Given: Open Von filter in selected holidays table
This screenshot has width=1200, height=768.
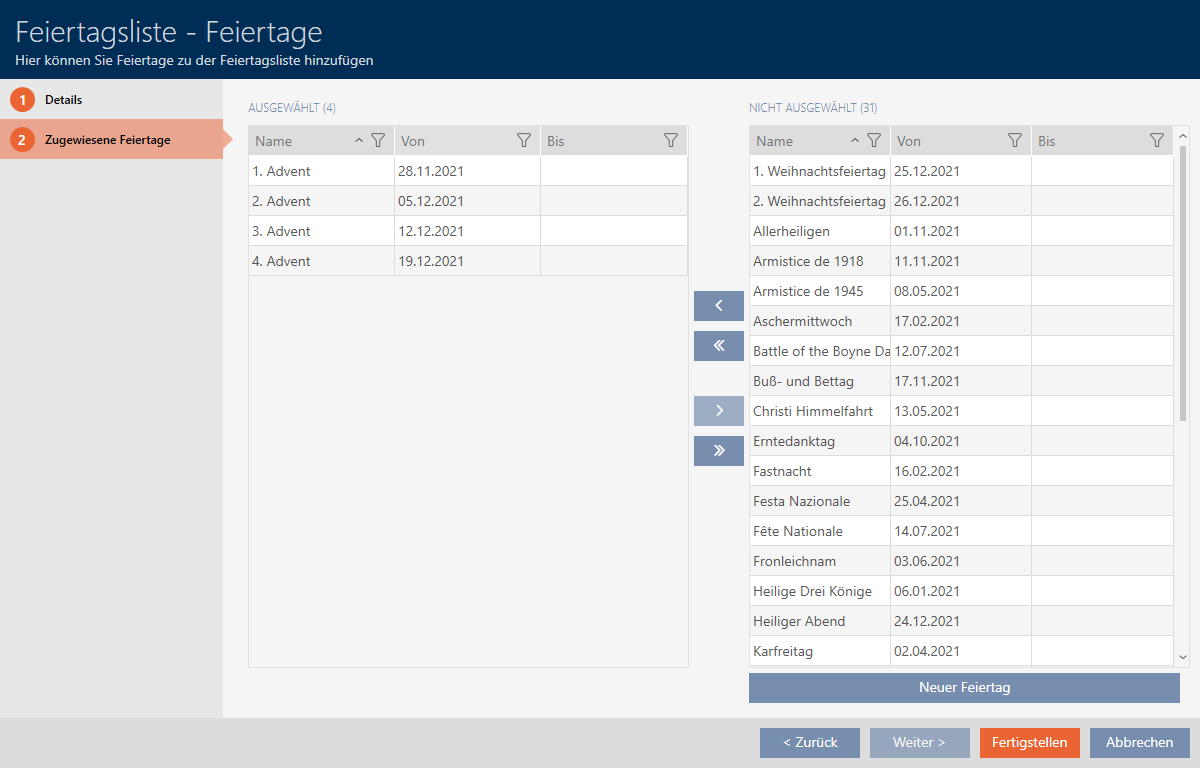Looking at the screenshot, I should 523,141.
